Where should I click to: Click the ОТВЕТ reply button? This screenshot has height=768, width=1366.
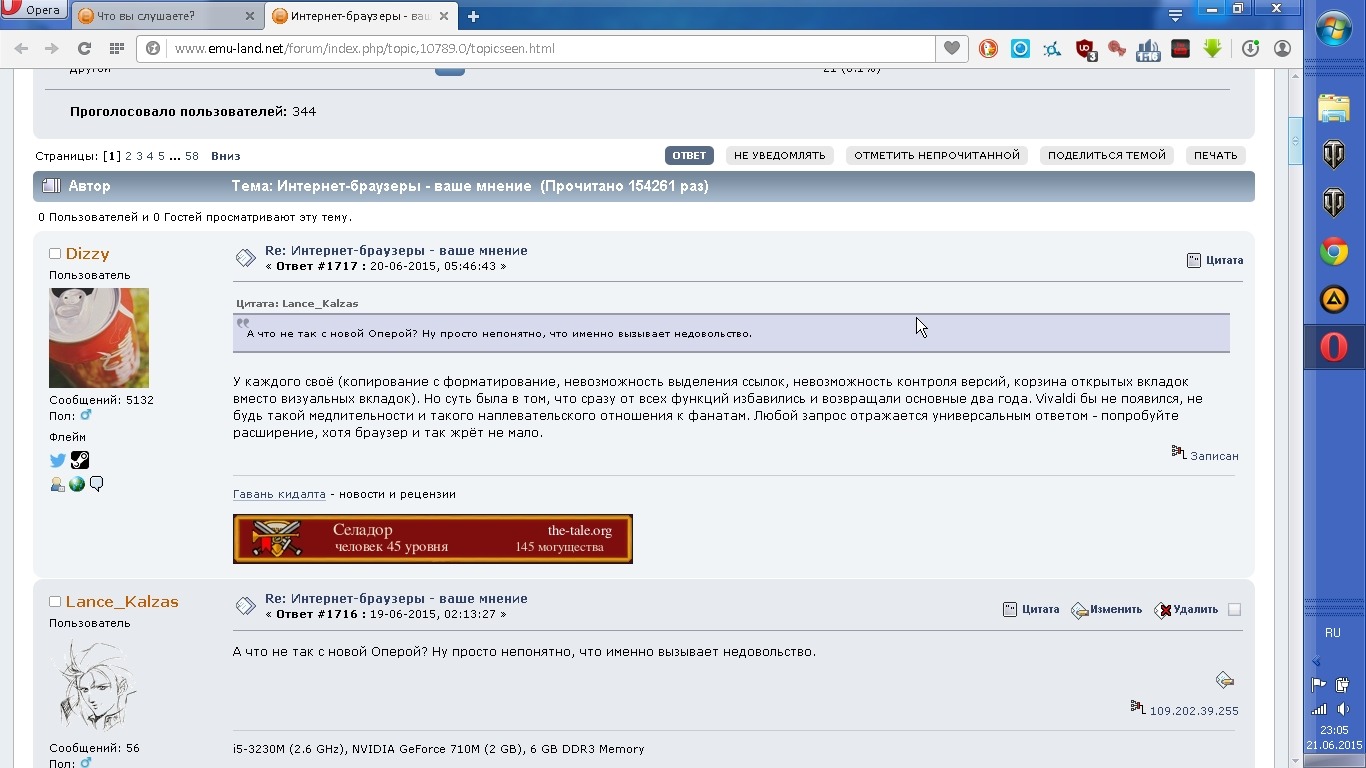[x=689, y=155]
